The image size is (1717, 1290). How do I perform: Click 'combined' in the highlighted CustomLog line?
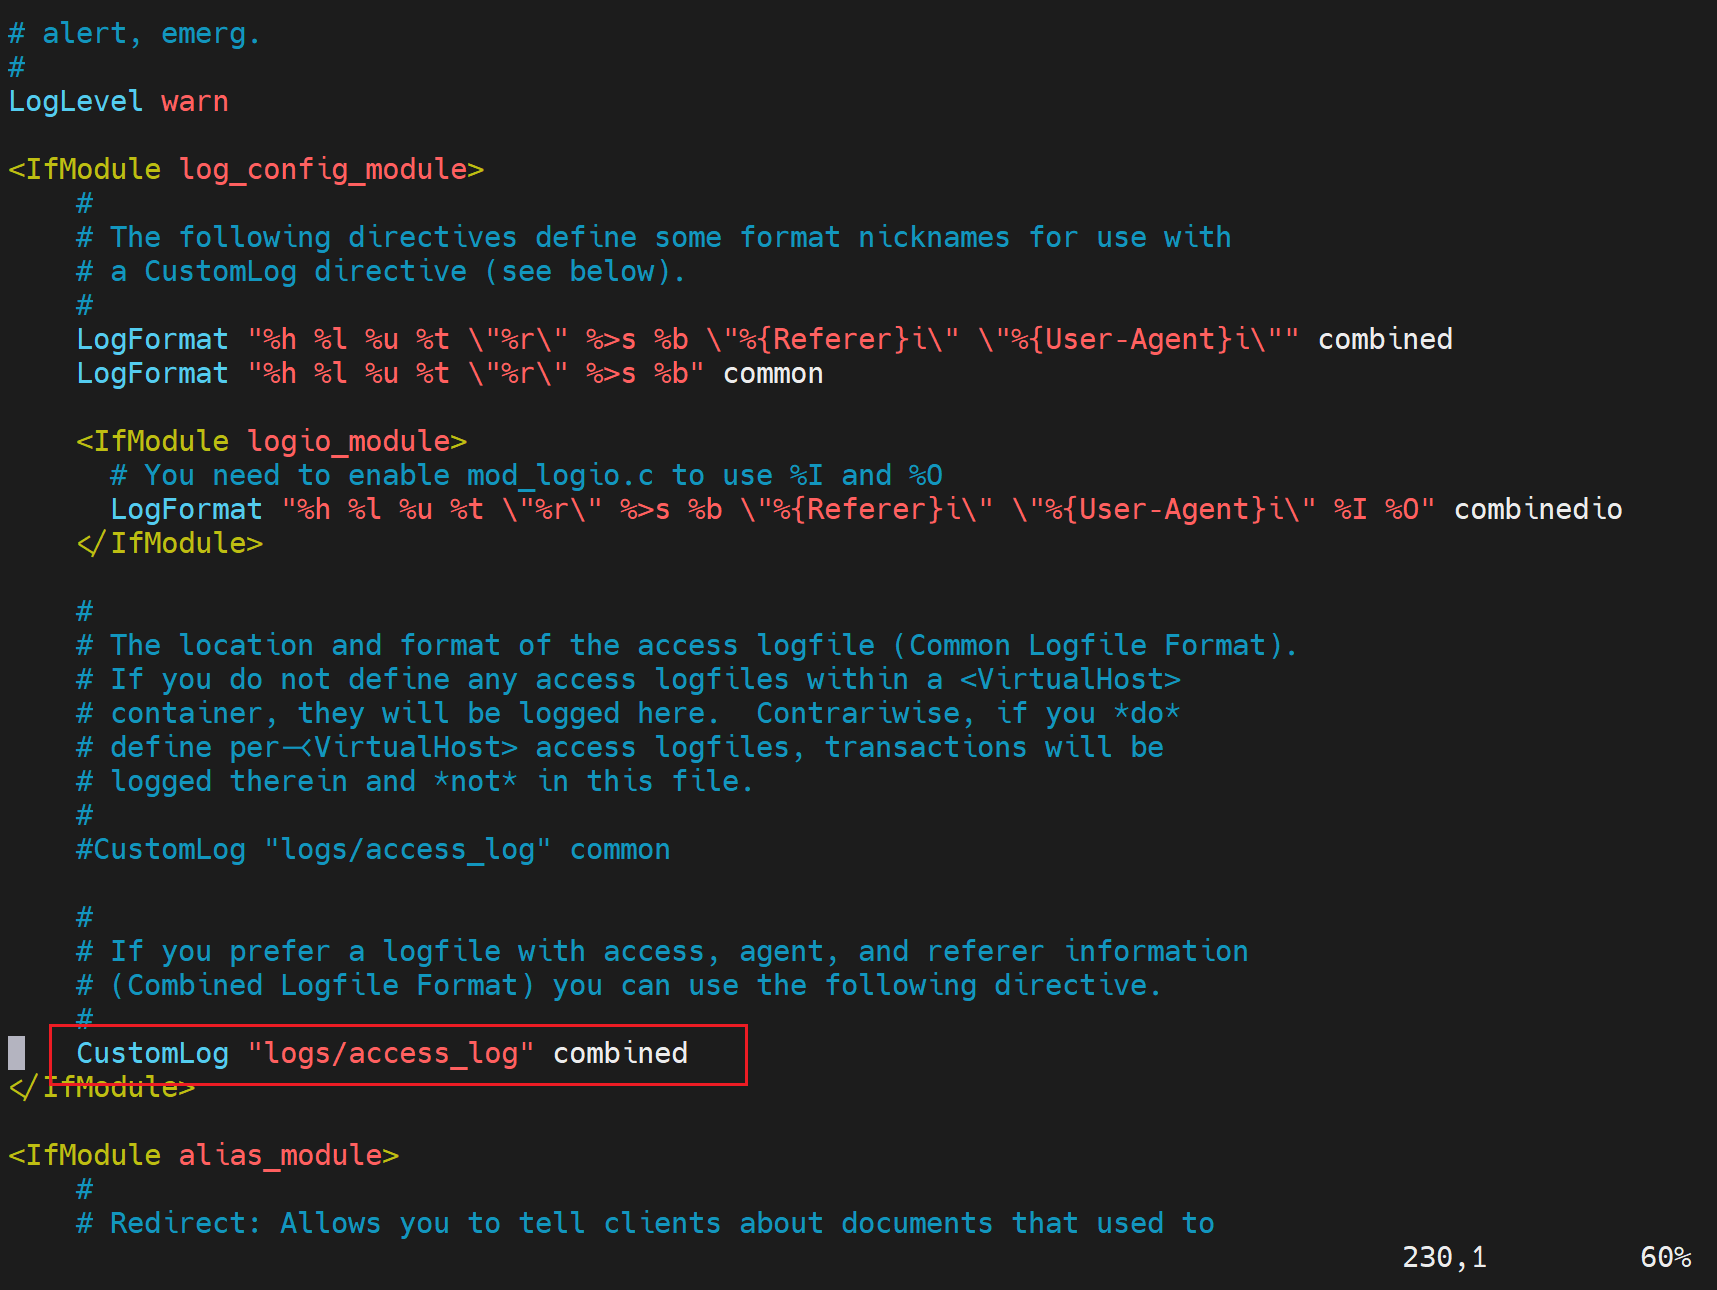coord(620,1054)
